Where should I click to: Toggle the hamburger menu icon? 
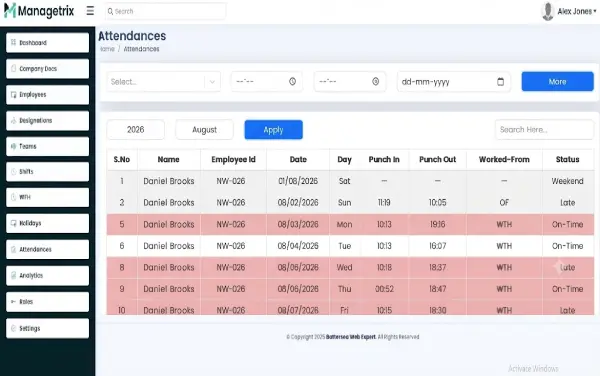coord(90,11)
